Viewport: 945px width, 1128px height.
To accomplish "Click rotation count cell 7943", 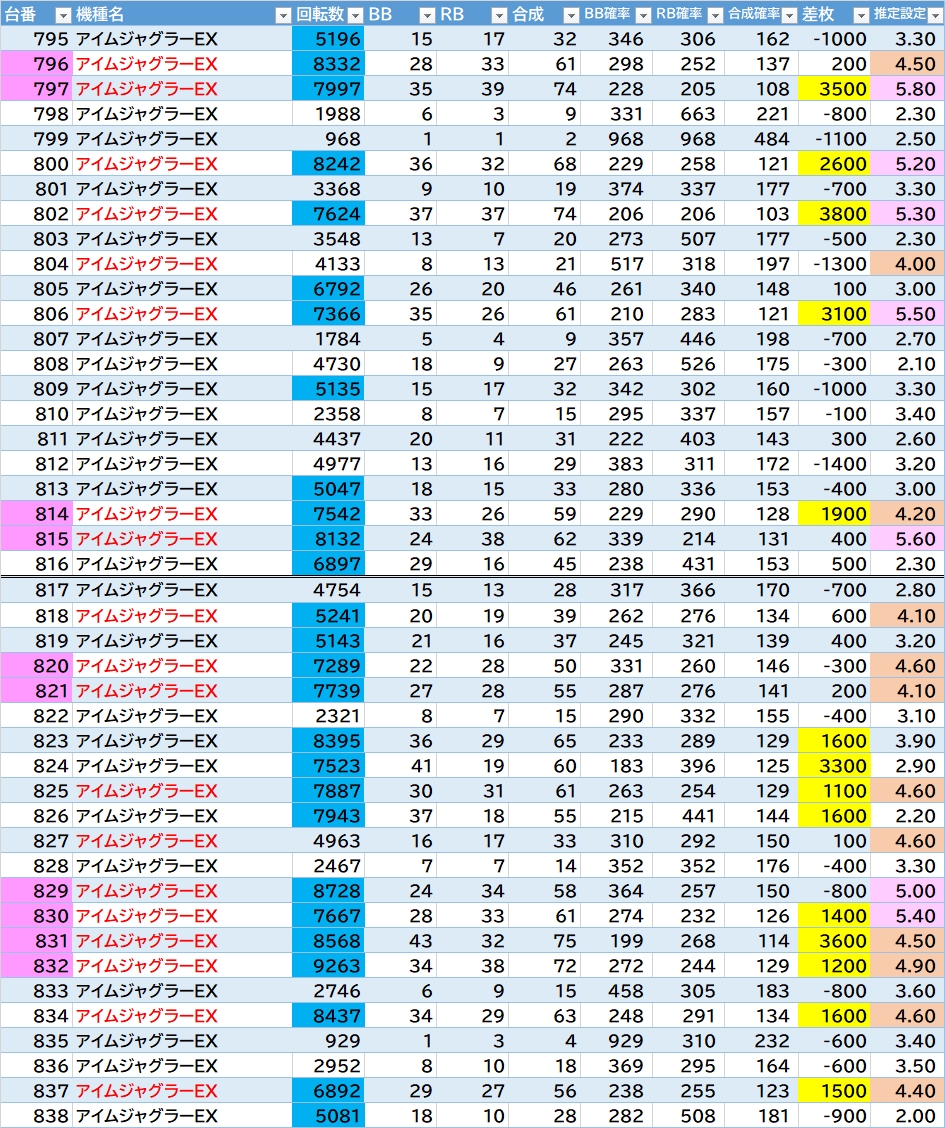I will 328,816.
